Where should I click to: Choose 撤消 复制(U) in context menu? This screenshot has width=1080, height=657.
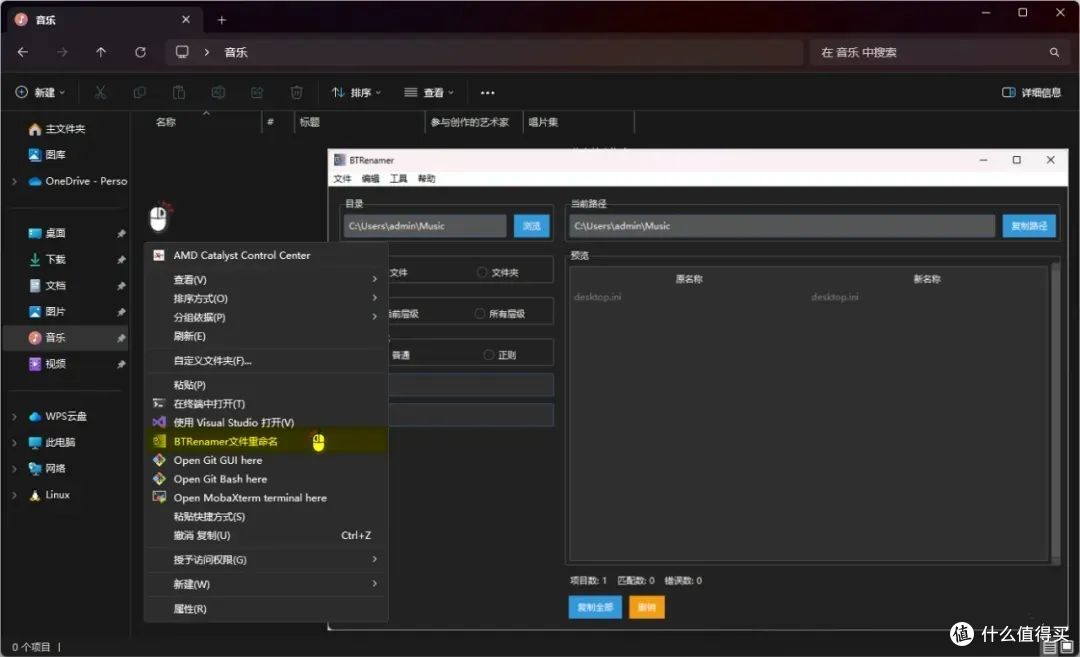(267, 536)
